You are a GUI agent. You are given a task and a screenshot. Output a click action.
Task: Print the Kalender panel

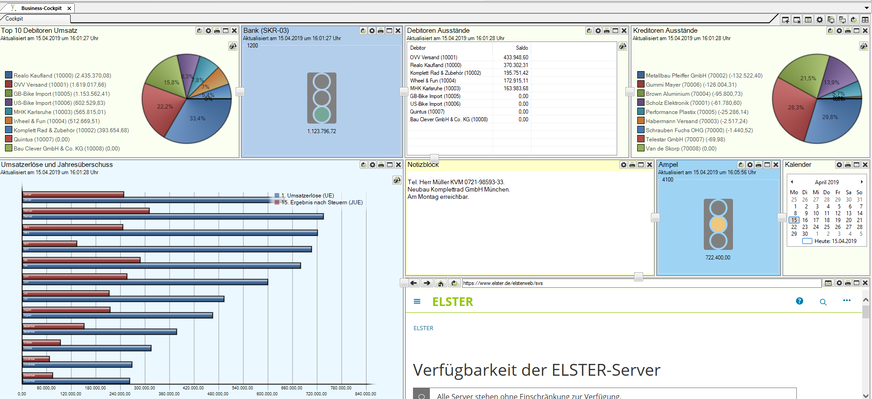848,165
